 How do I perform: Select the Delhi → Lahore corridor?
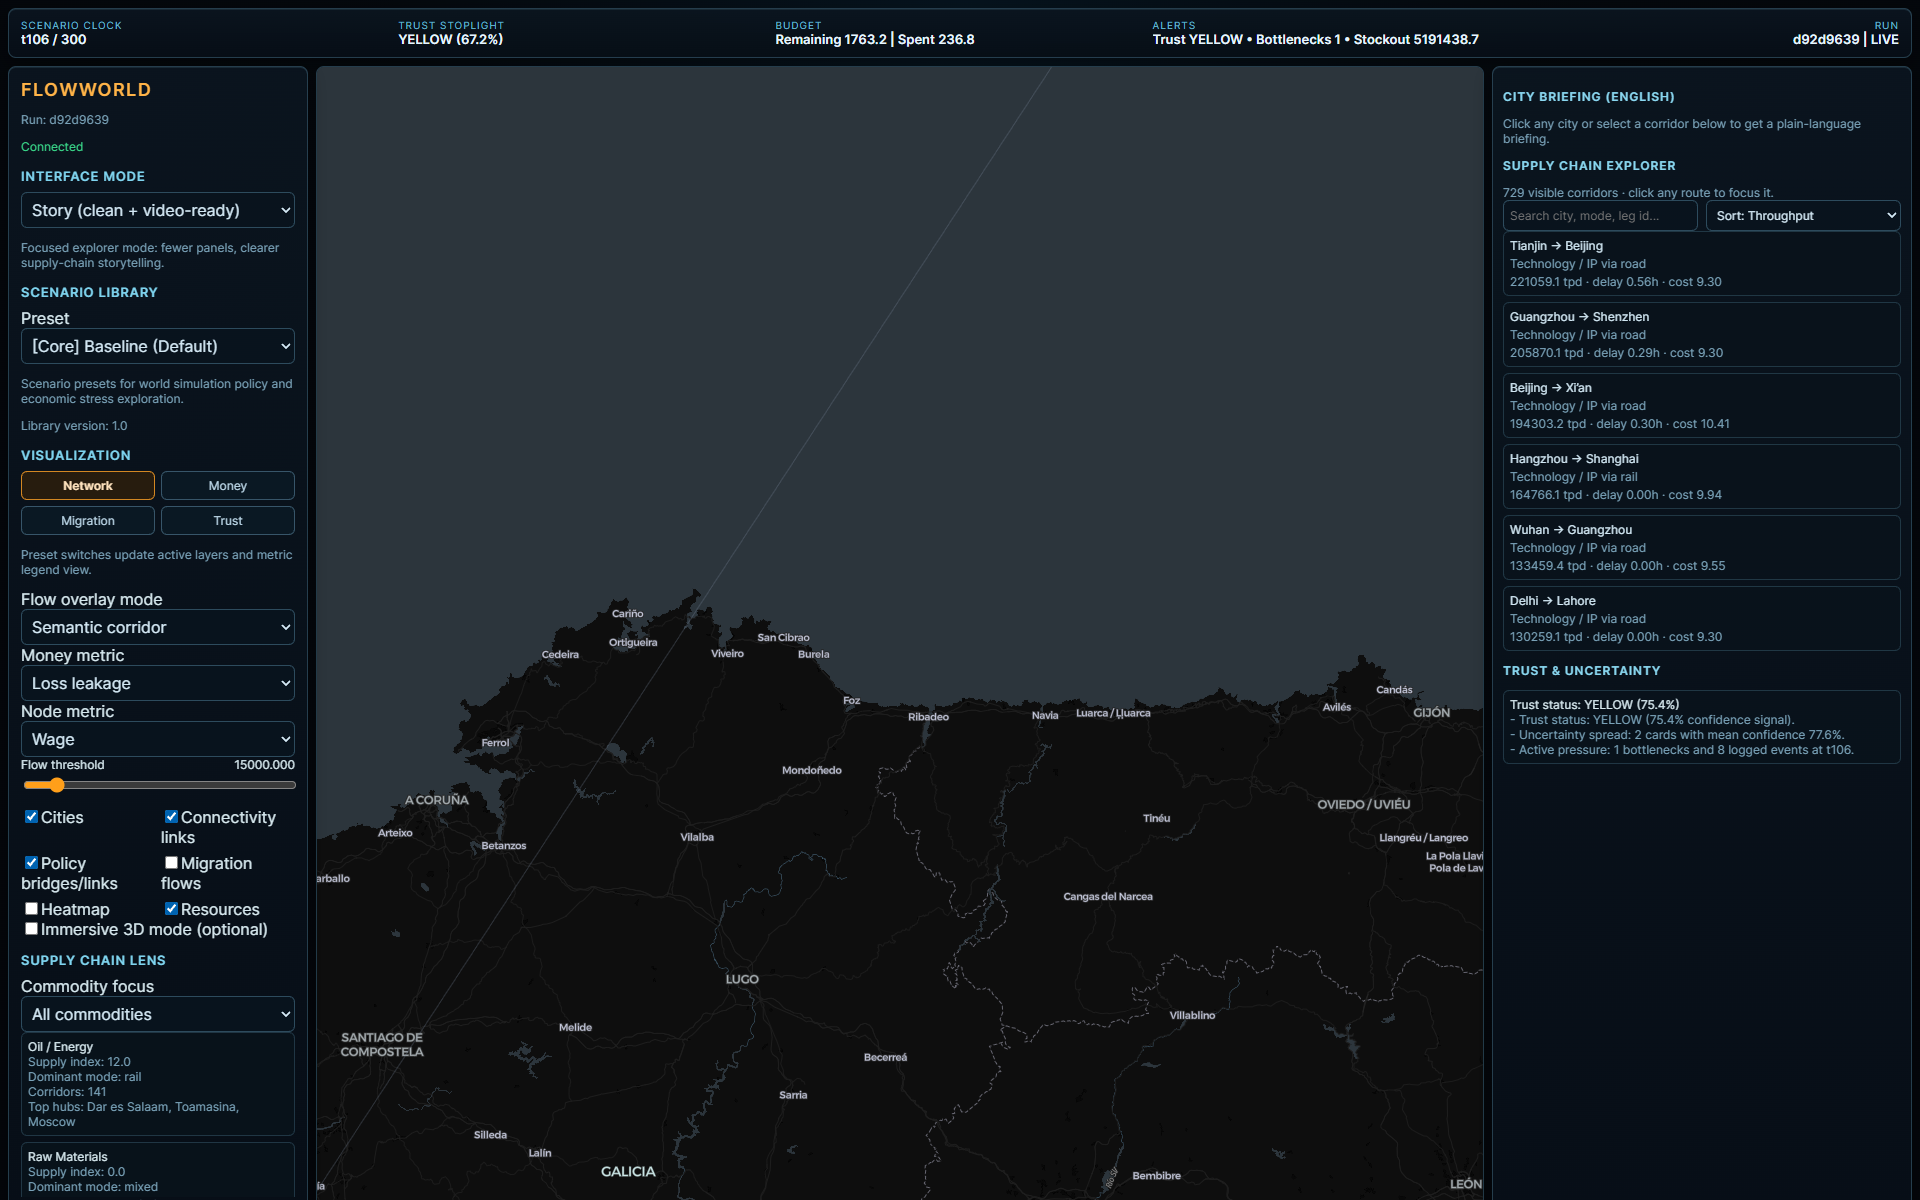tap(1701, 619)
